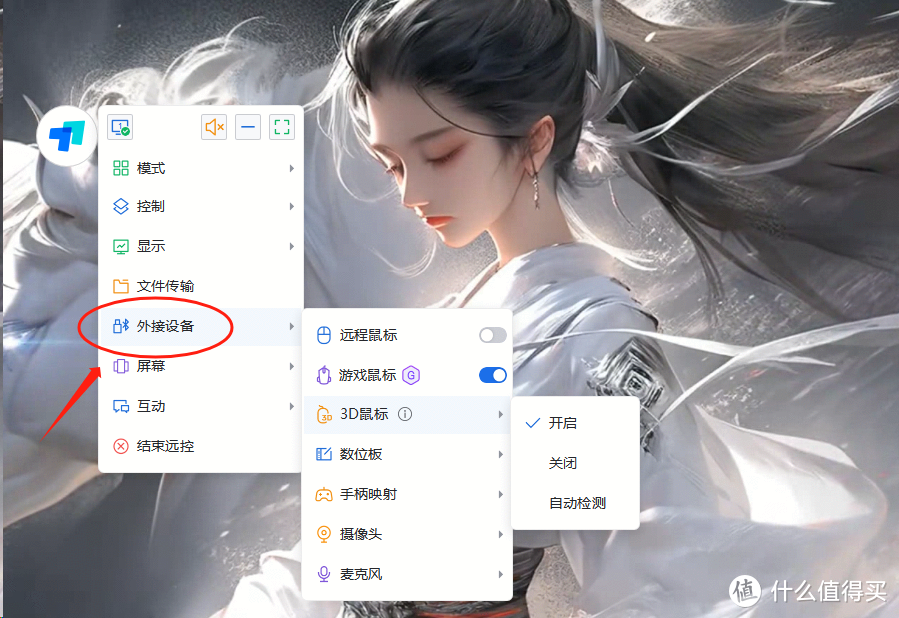Click the 数位板 tablet icon
Screen dimensions: 899x618
tap(324, 454)
